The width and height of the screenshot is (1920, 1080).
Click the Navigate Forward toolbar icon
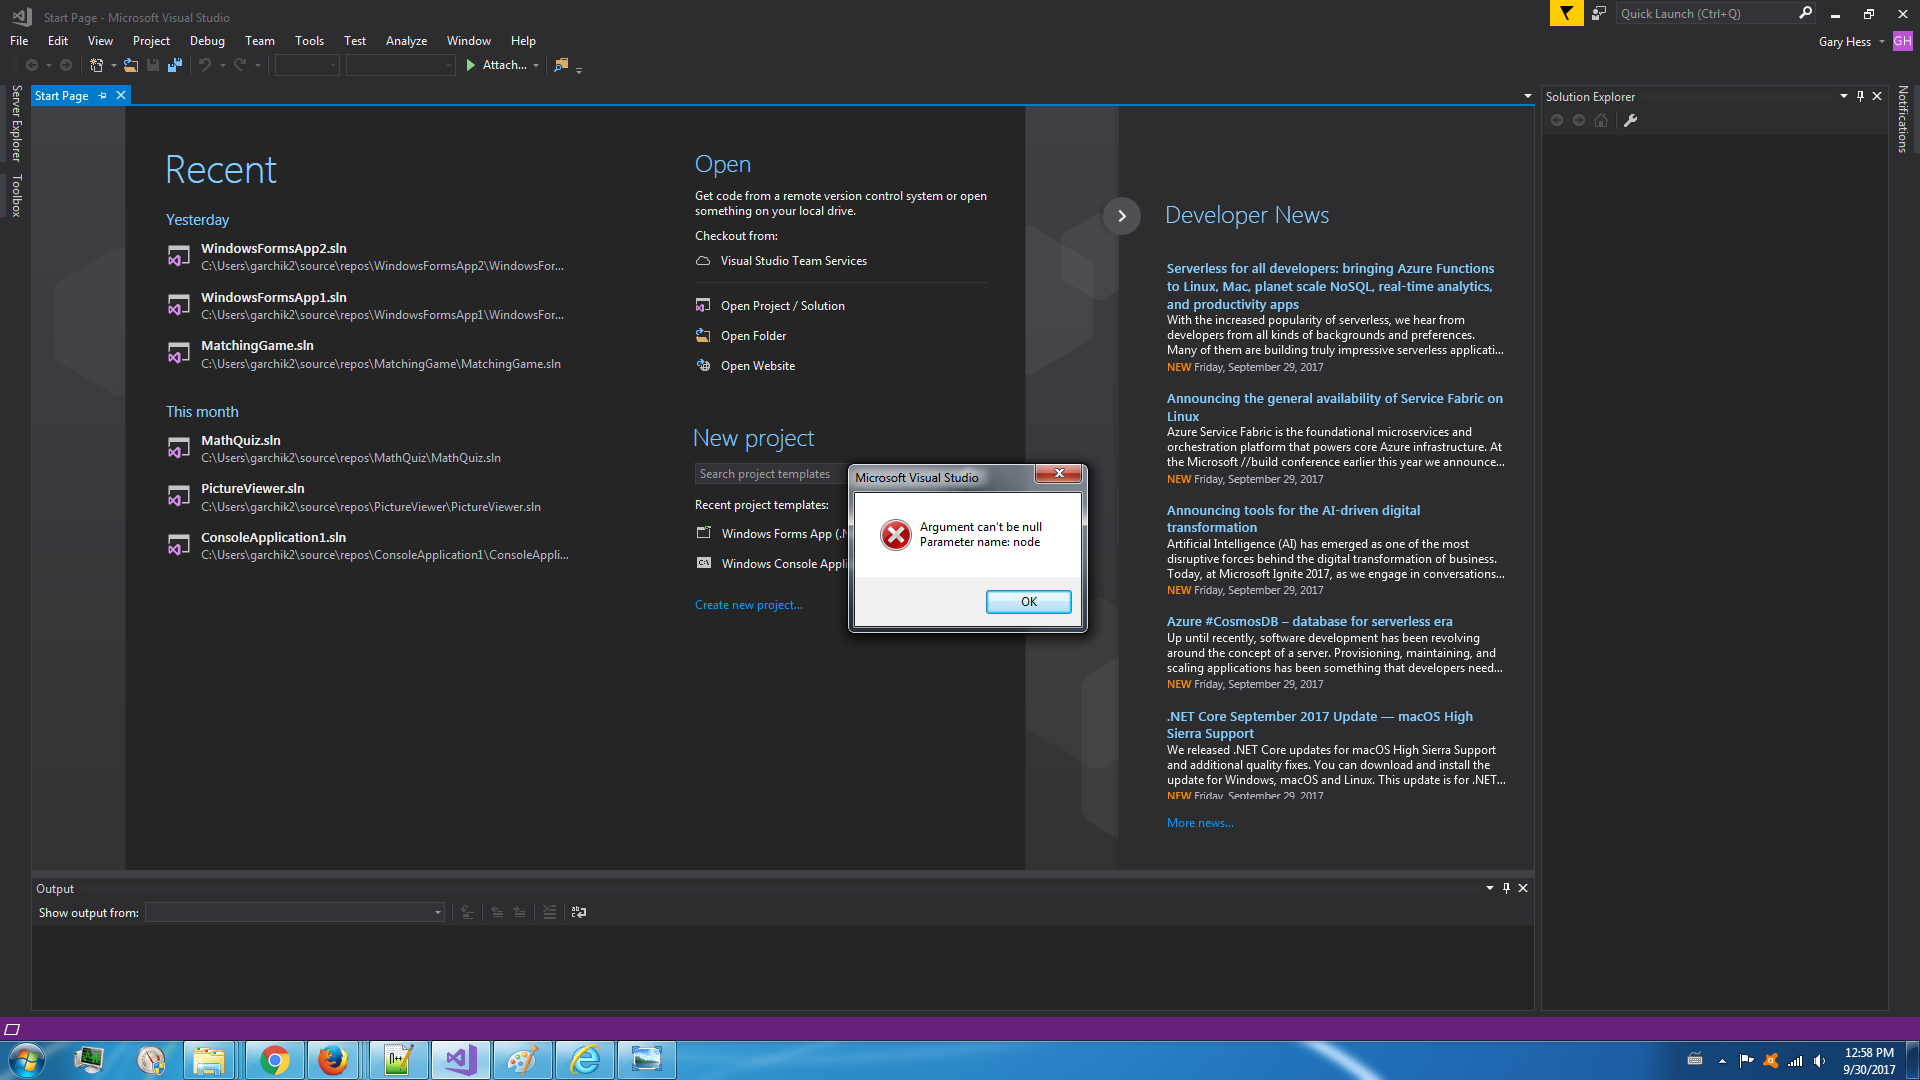(66, 65)
